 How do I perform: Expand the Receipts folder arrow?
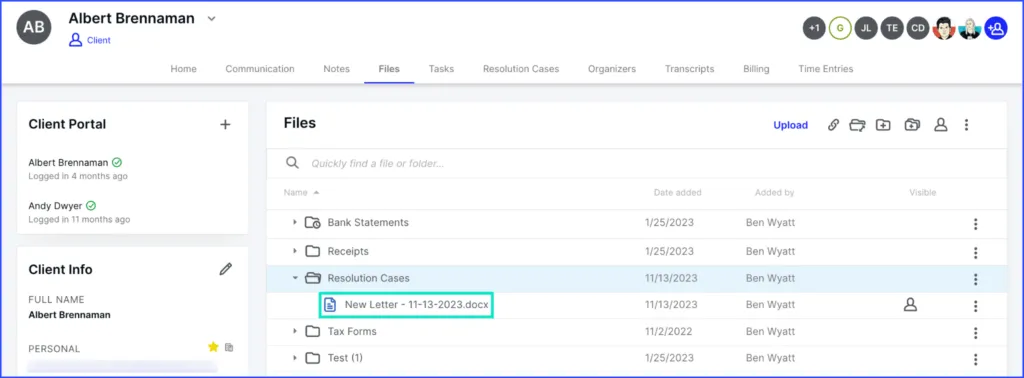pos(295,251)
